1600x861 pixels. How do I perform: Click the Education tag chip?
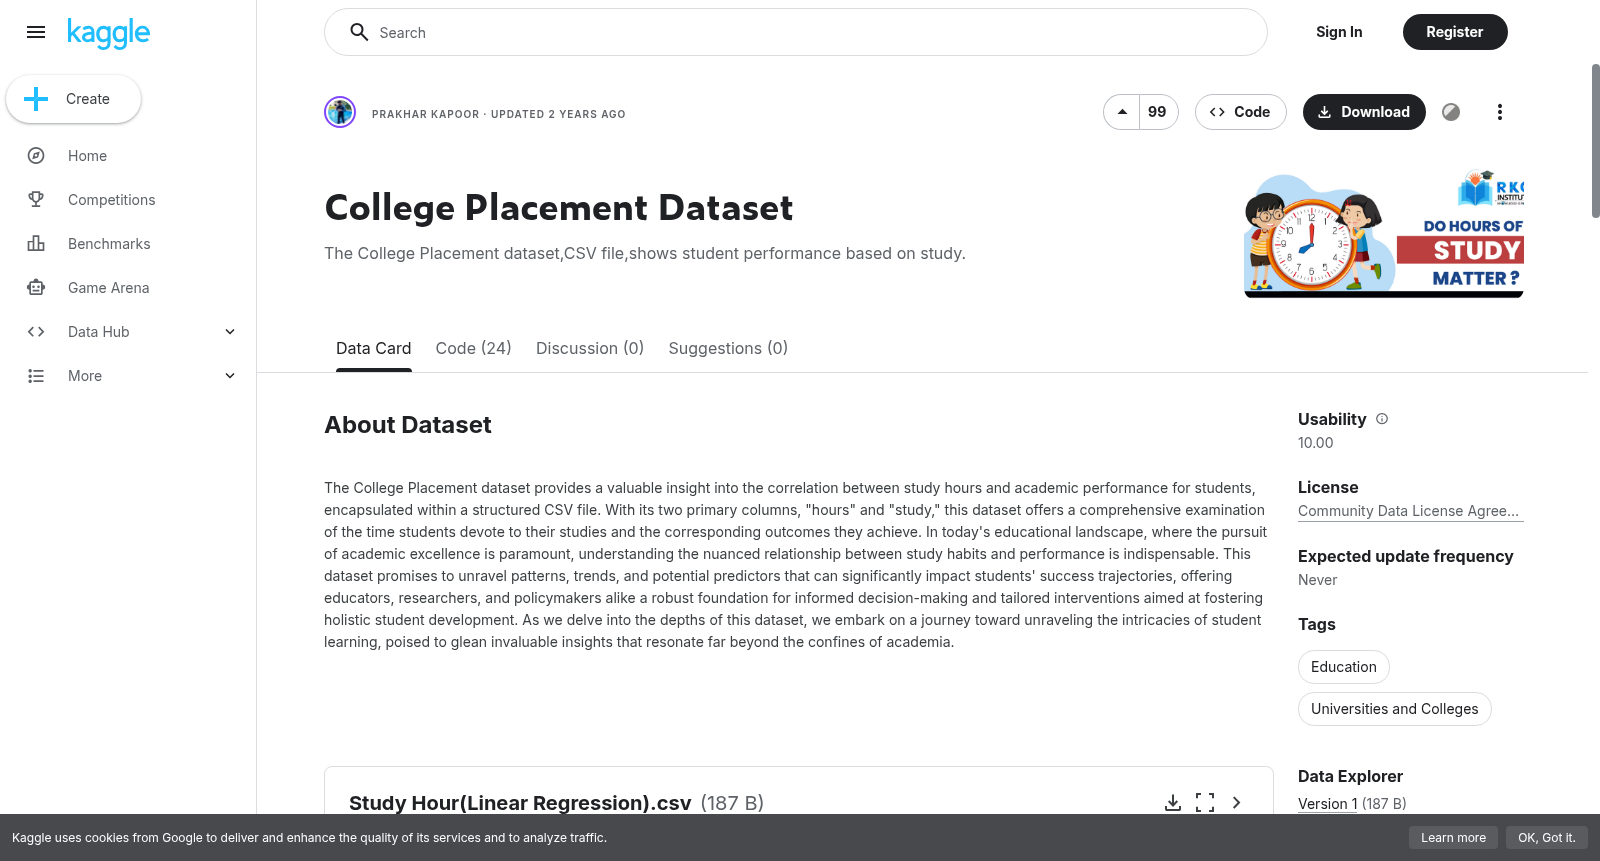pyautogui.click(x=1344, y=667)
